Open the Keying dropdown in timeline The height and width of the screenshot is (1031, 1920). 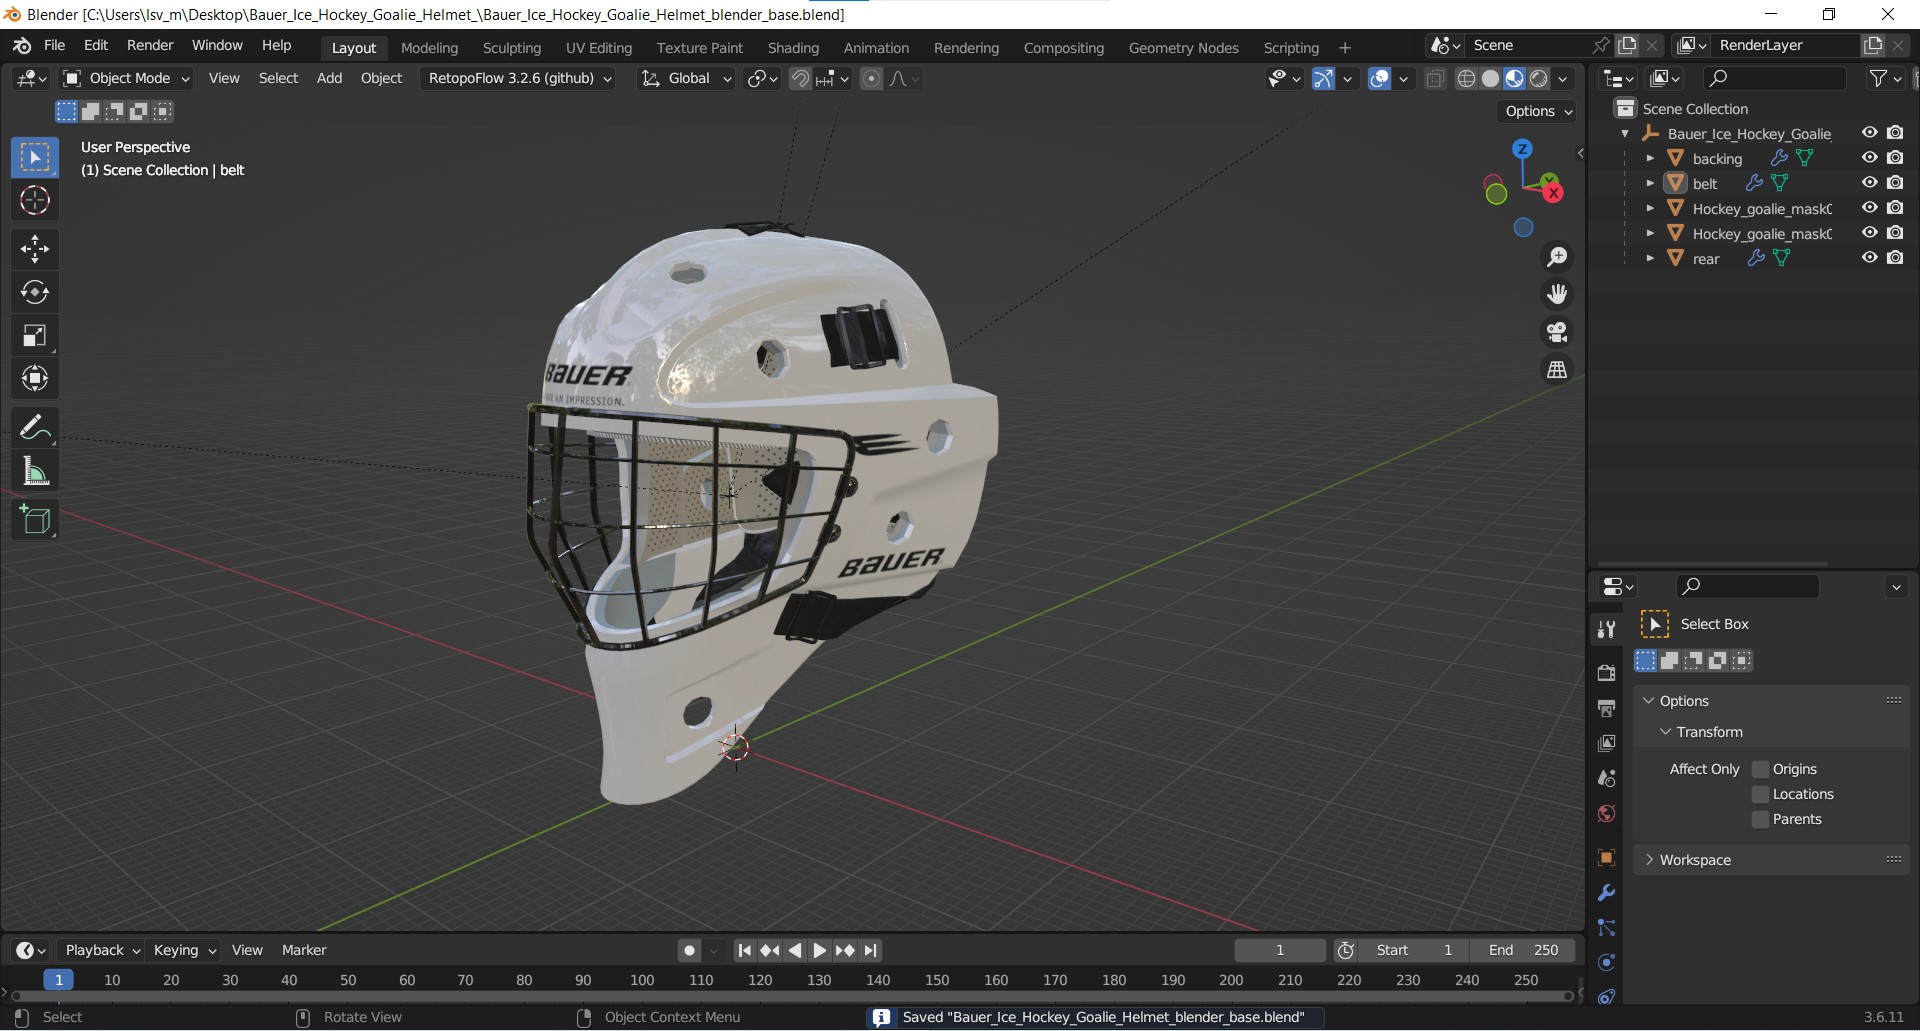pos(185,950)
